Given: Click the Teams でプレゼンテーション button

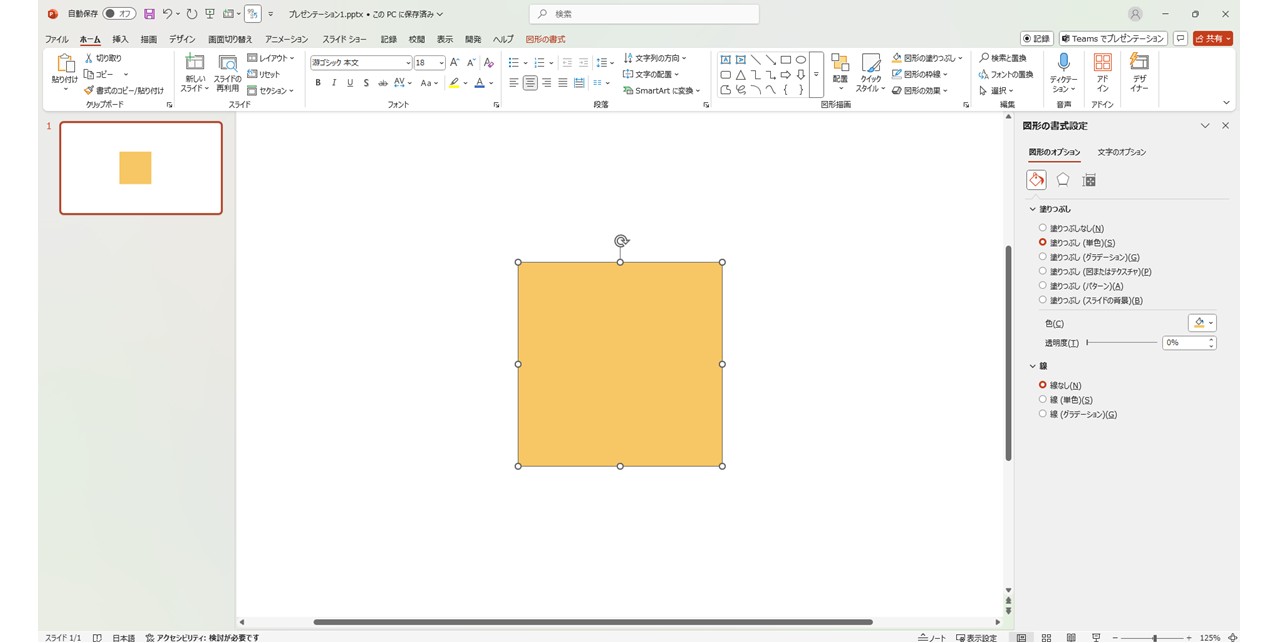Looking at the screenshot, I should click(x=1113, y=38).
